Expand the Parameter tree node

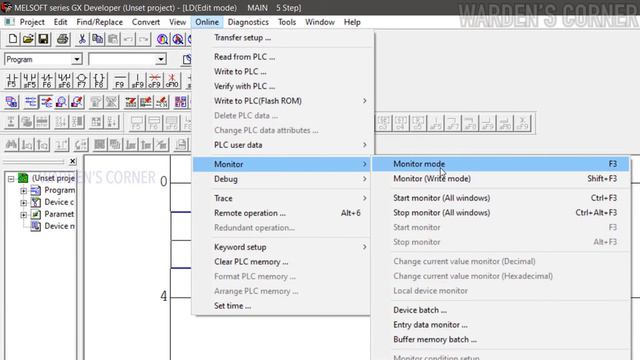[24, 214]
